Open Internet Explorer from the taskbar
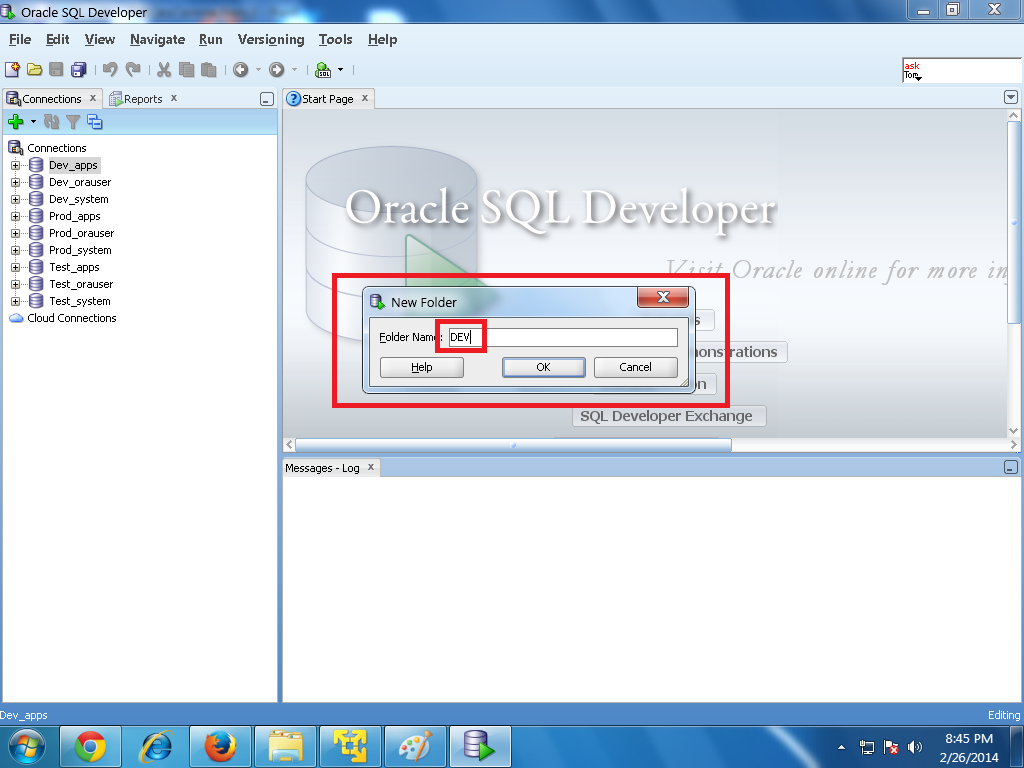Image resolution: width=1024 pixels, height=768 pixels. click(x=155, y=746)
